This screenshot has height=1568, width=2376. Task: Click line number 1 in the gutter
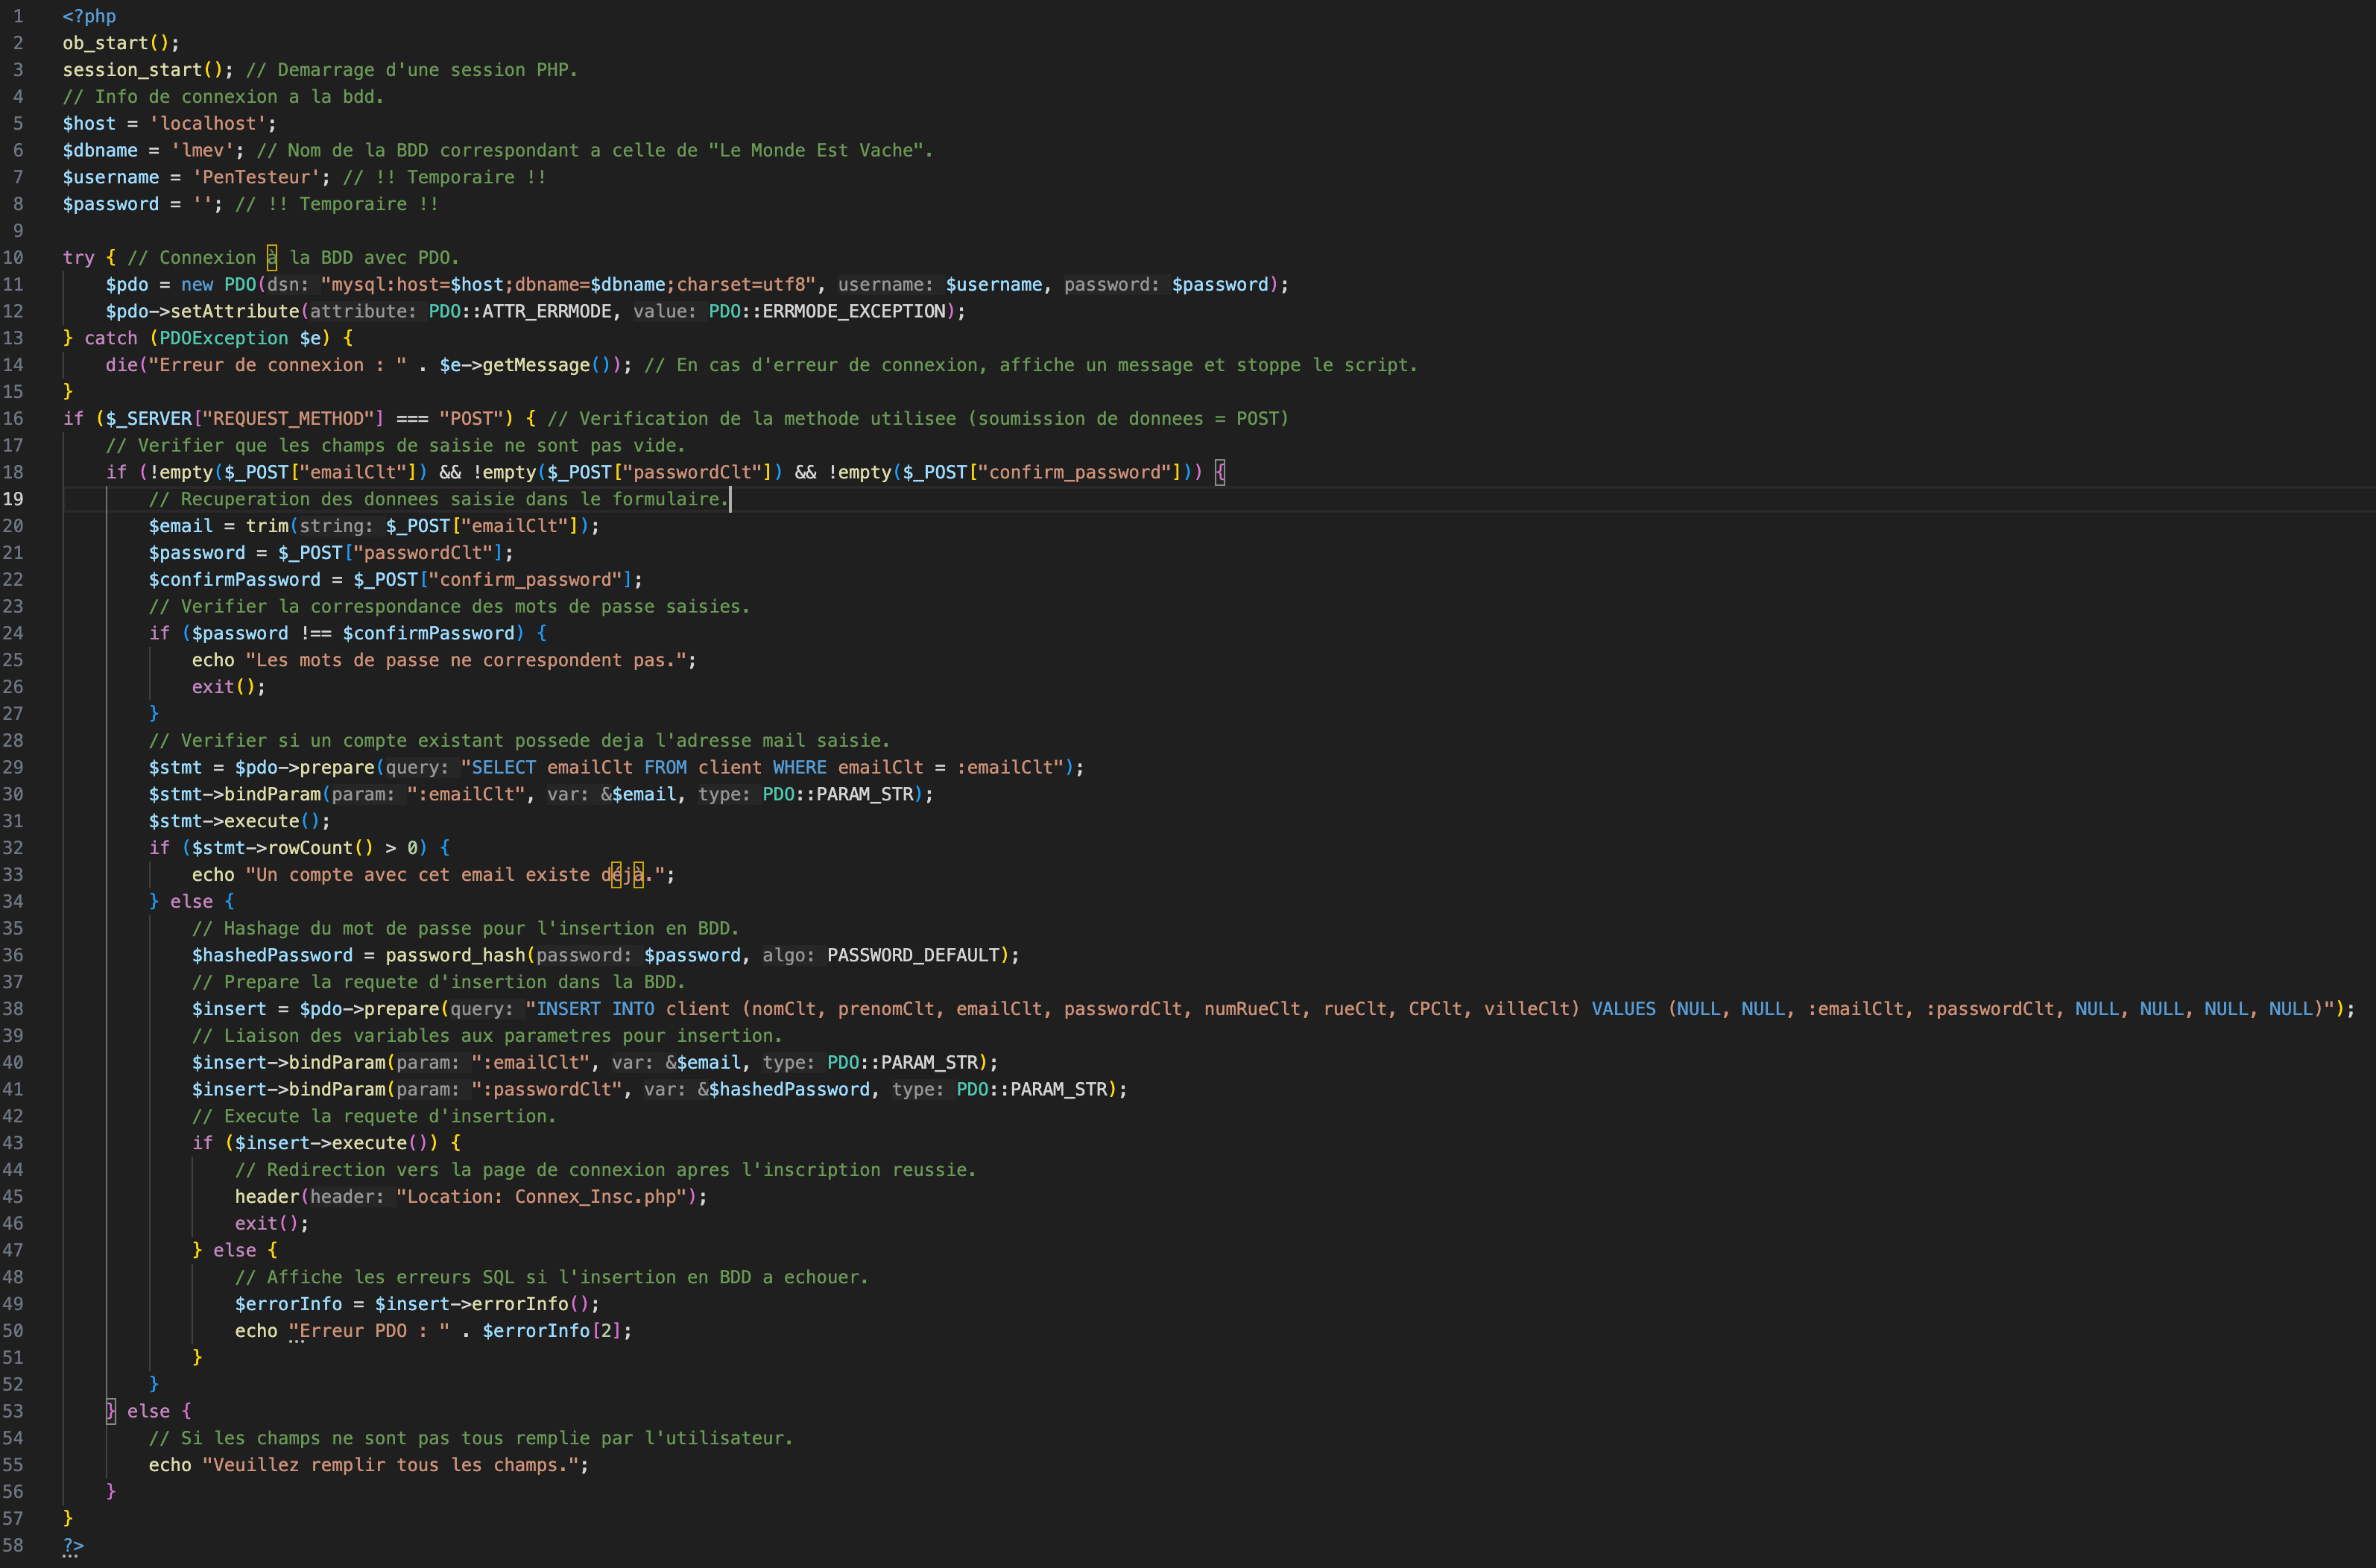pos(17,16)
